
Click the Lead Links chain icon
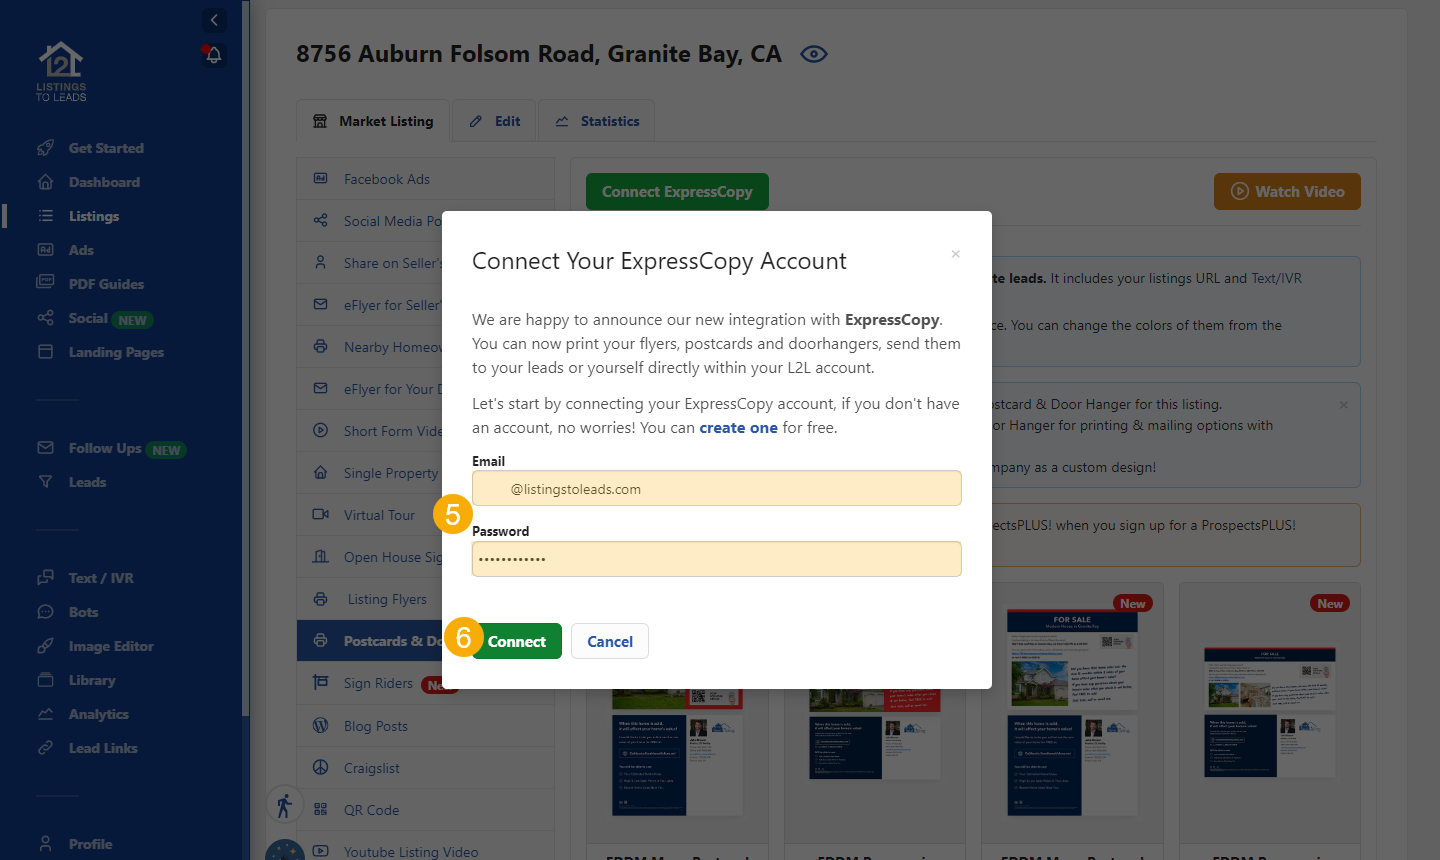click(45, 748)
